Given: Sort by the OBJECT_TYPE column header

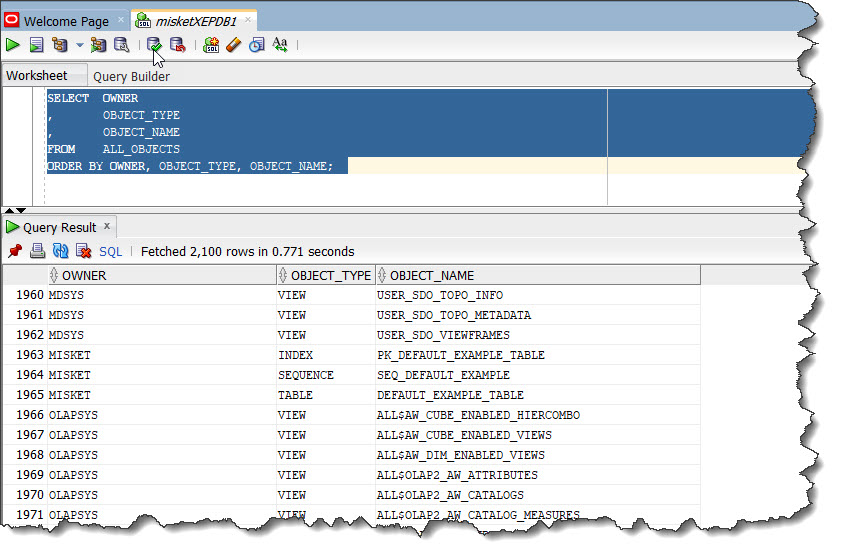Looking at the screenshot, I should tap(326, 275).
